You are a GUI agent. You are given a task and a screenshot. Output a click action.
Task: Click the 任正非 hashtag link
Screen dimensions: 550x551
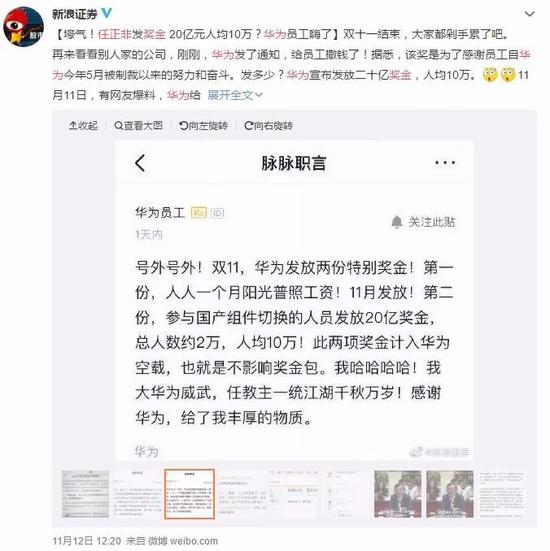[114, 34]
